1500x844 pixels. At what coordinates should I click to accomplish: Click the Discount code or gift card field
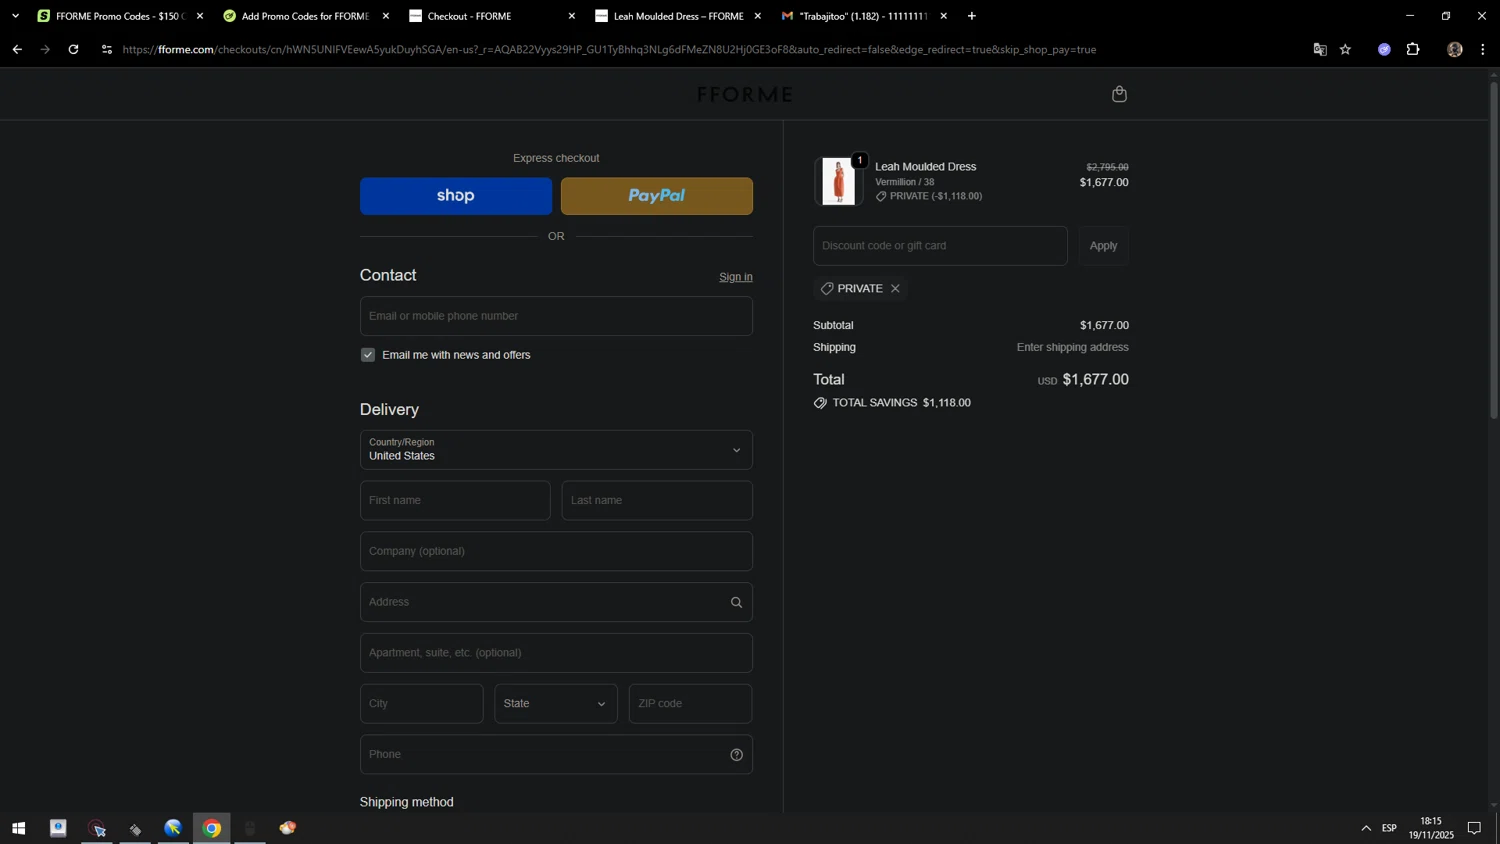click(x=940, y=246)
